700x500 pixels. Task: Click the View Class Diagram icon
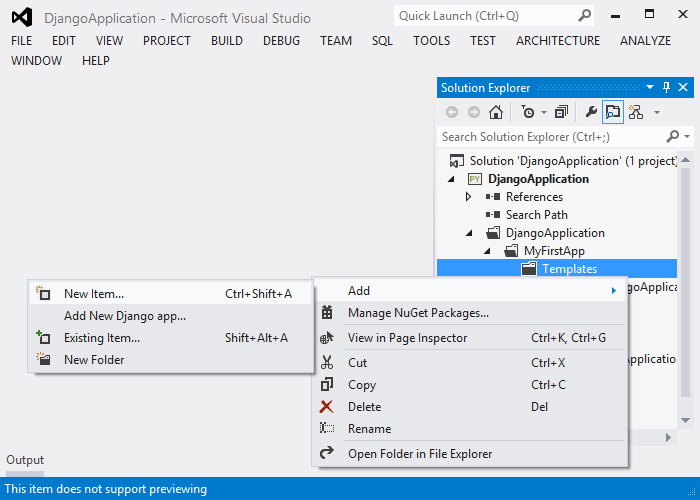(636, 112)
